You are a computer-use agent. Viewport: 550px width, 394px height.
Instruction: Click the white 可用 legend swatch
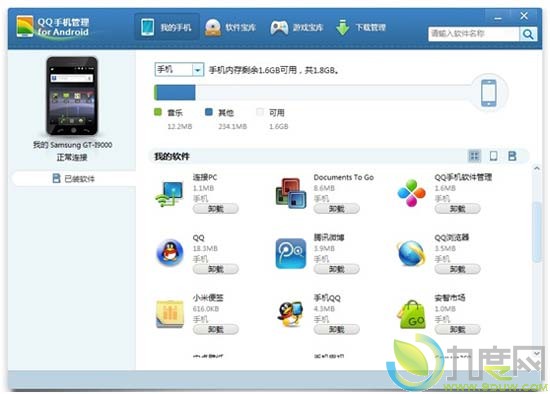pyautogui.click(x=260, y=112)
